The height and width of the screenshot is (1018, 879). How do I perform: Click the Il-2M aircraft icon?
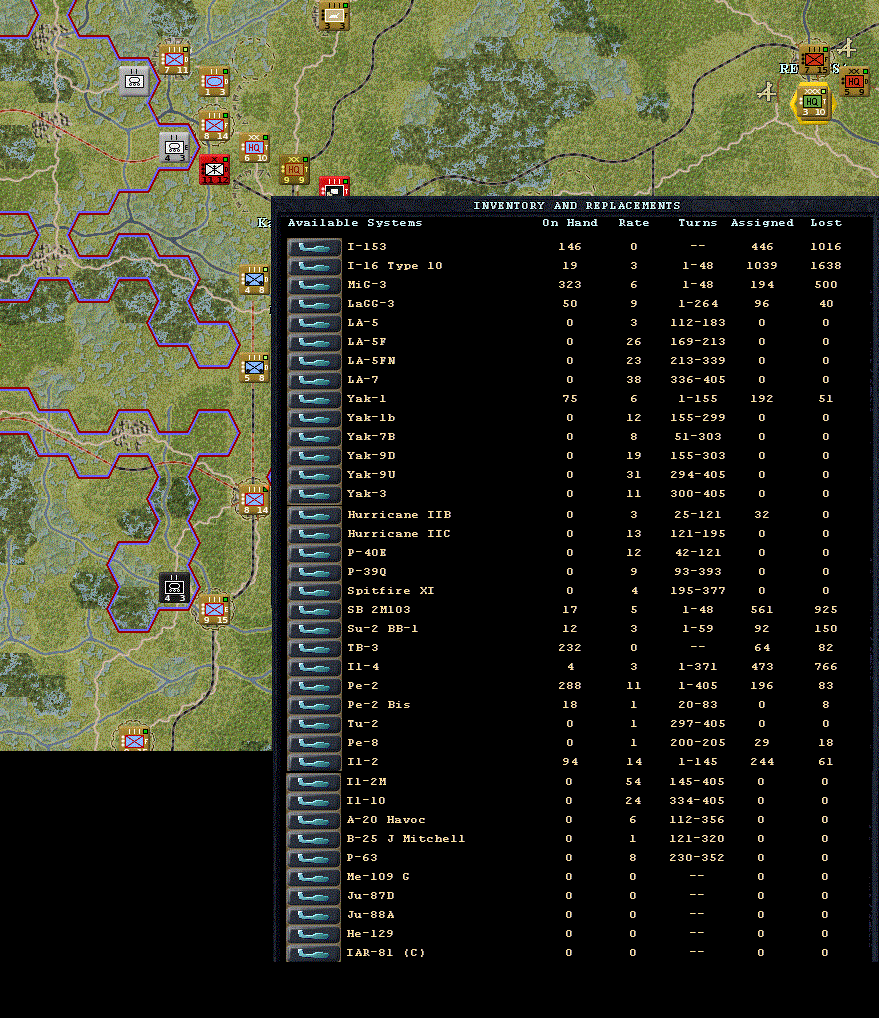[x=314, y=782]
